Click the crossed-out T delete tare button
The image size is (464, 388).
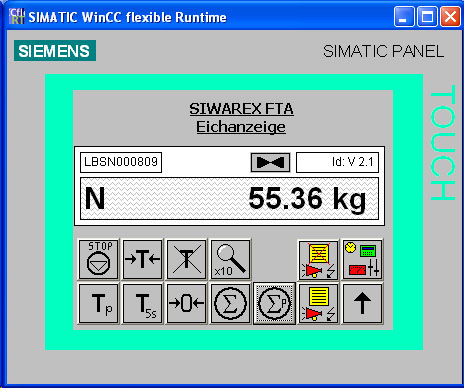pos(186,259)
